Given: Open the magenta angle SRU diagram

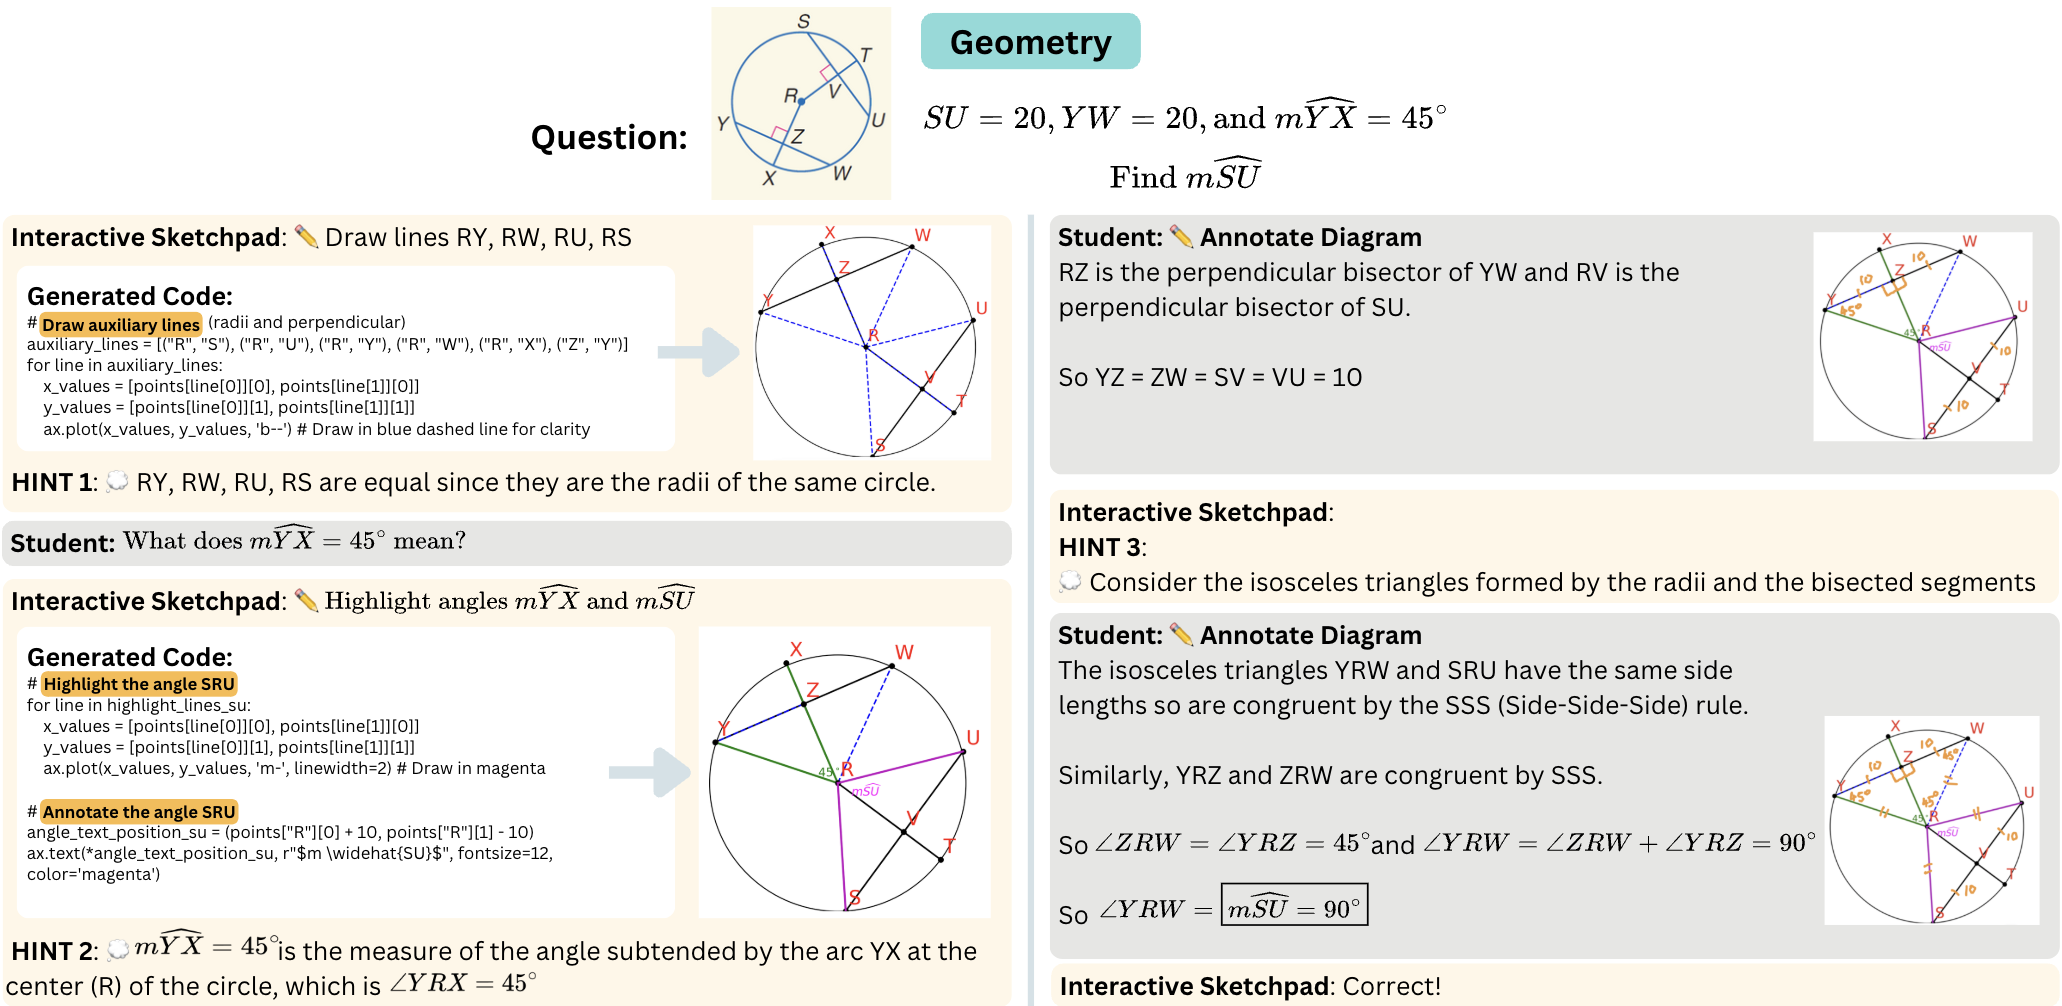Looking at the screenshot, I should tap(845, 772).
